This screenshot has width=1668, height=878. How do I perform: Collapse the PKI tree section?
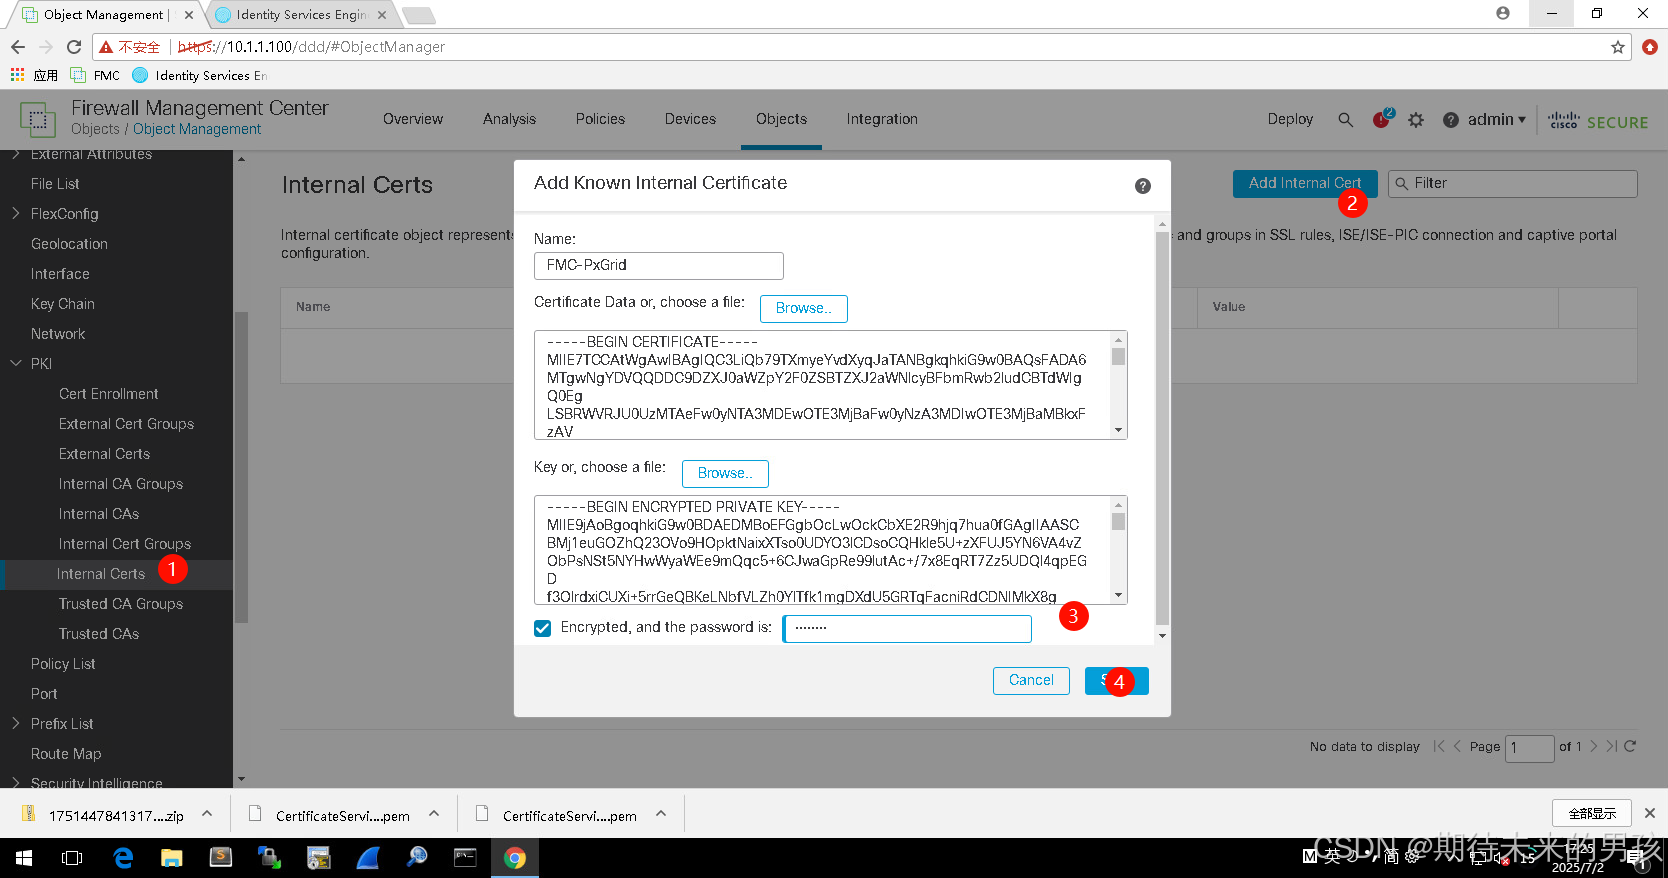pos(16,363)
